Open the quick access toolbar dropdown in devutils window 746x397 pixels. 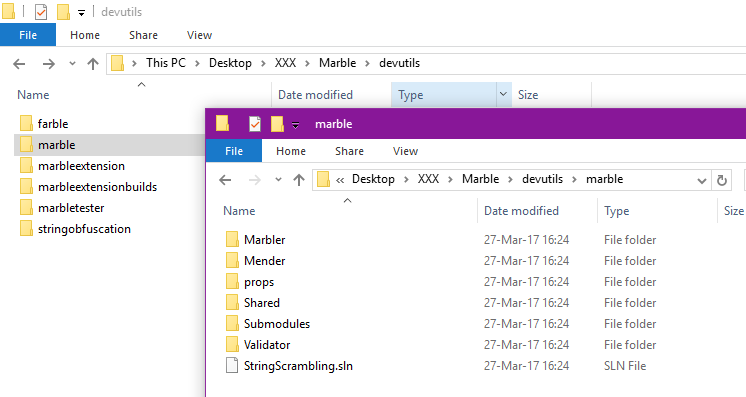coord(81,13)
